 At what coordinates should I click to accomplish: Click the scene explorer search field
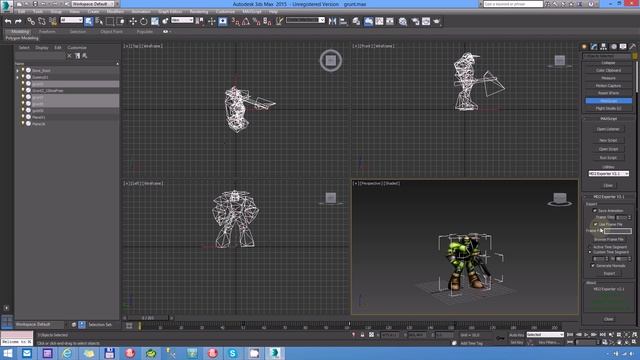click(x=40, y=56)
